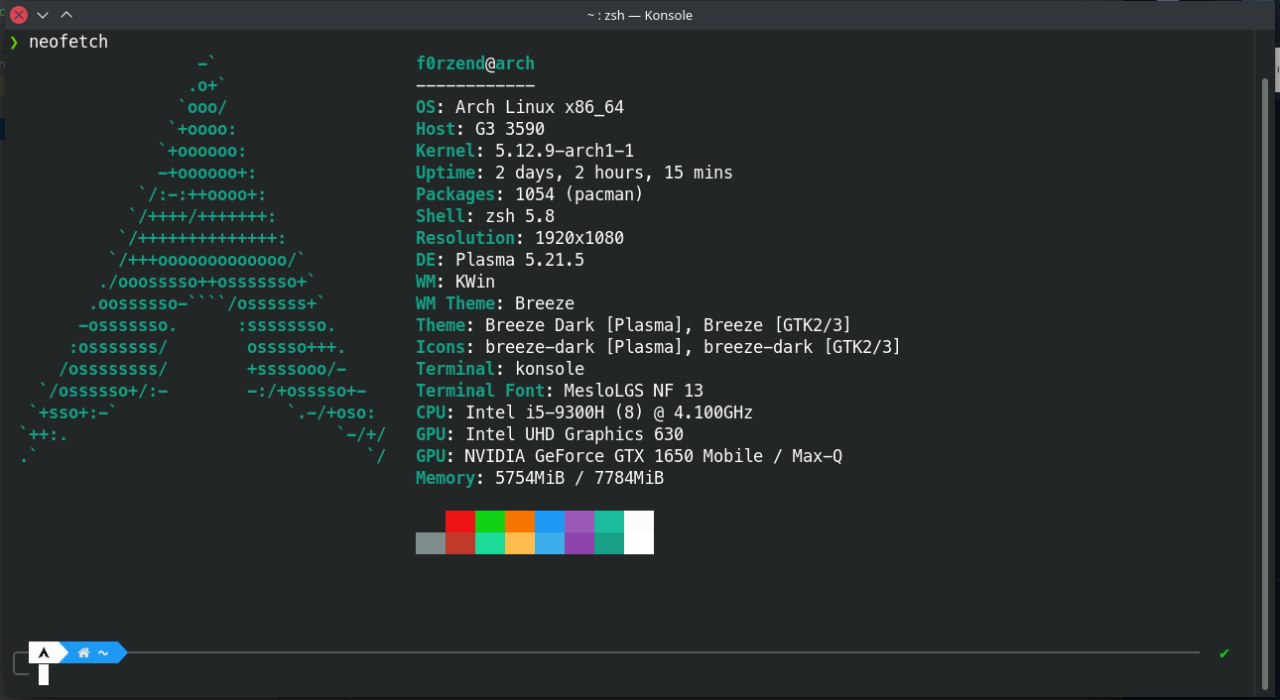Click the 'Resolution: 1920x1080' line
This screenshot has height=700, width=1280.
[520, 238]
